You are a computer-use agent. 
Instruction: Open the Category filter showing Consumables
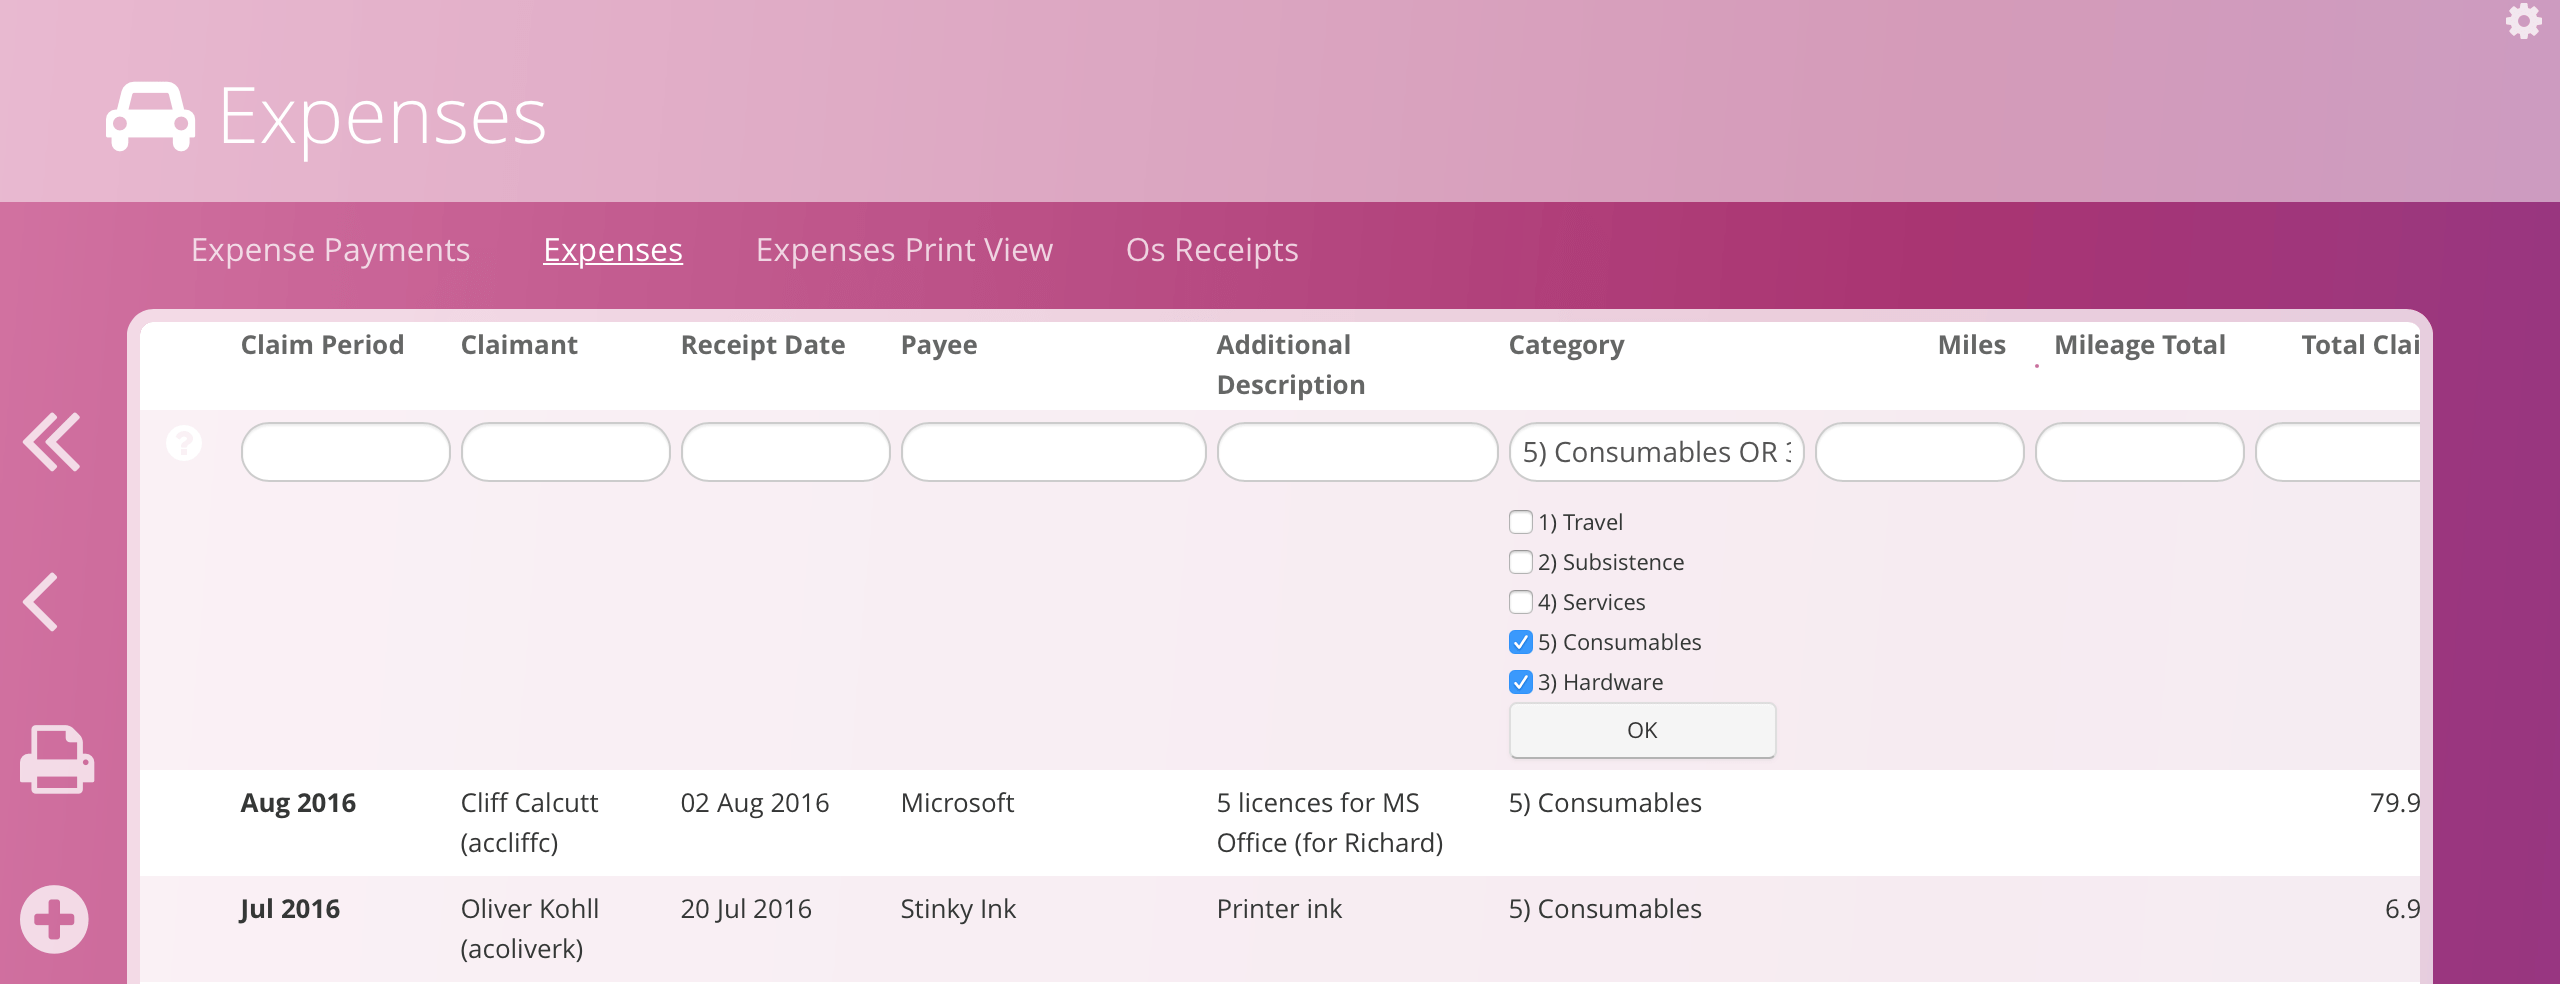[x=1656, y=452]
